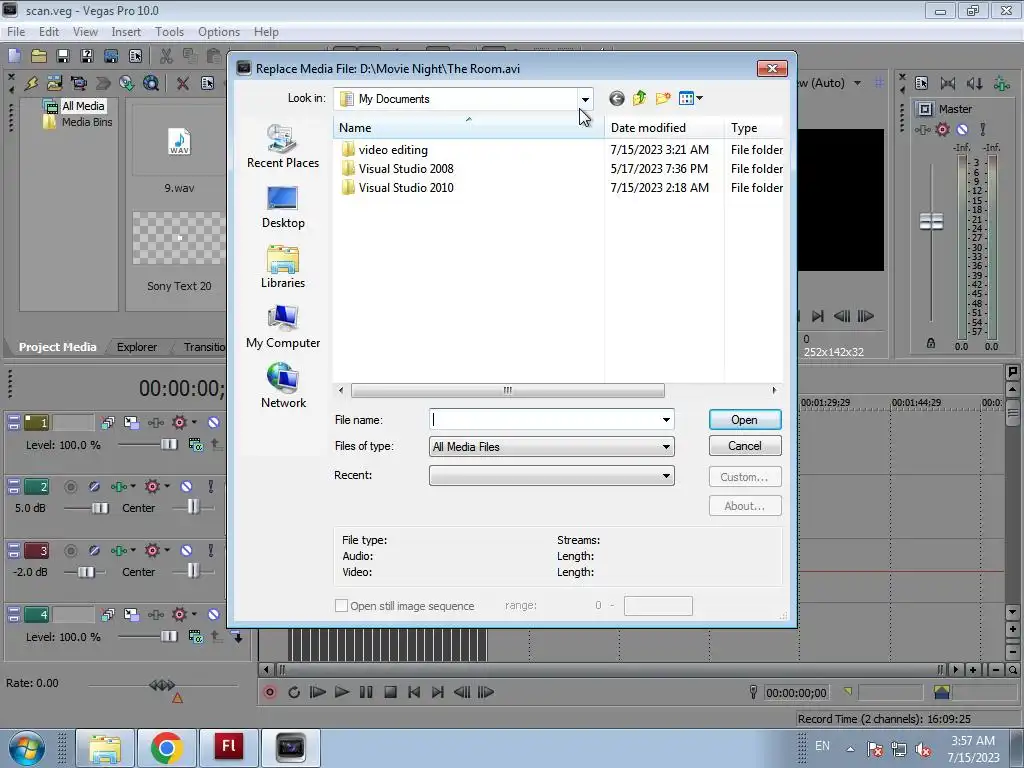Click the Play button in transport bar

click(342, 692)
